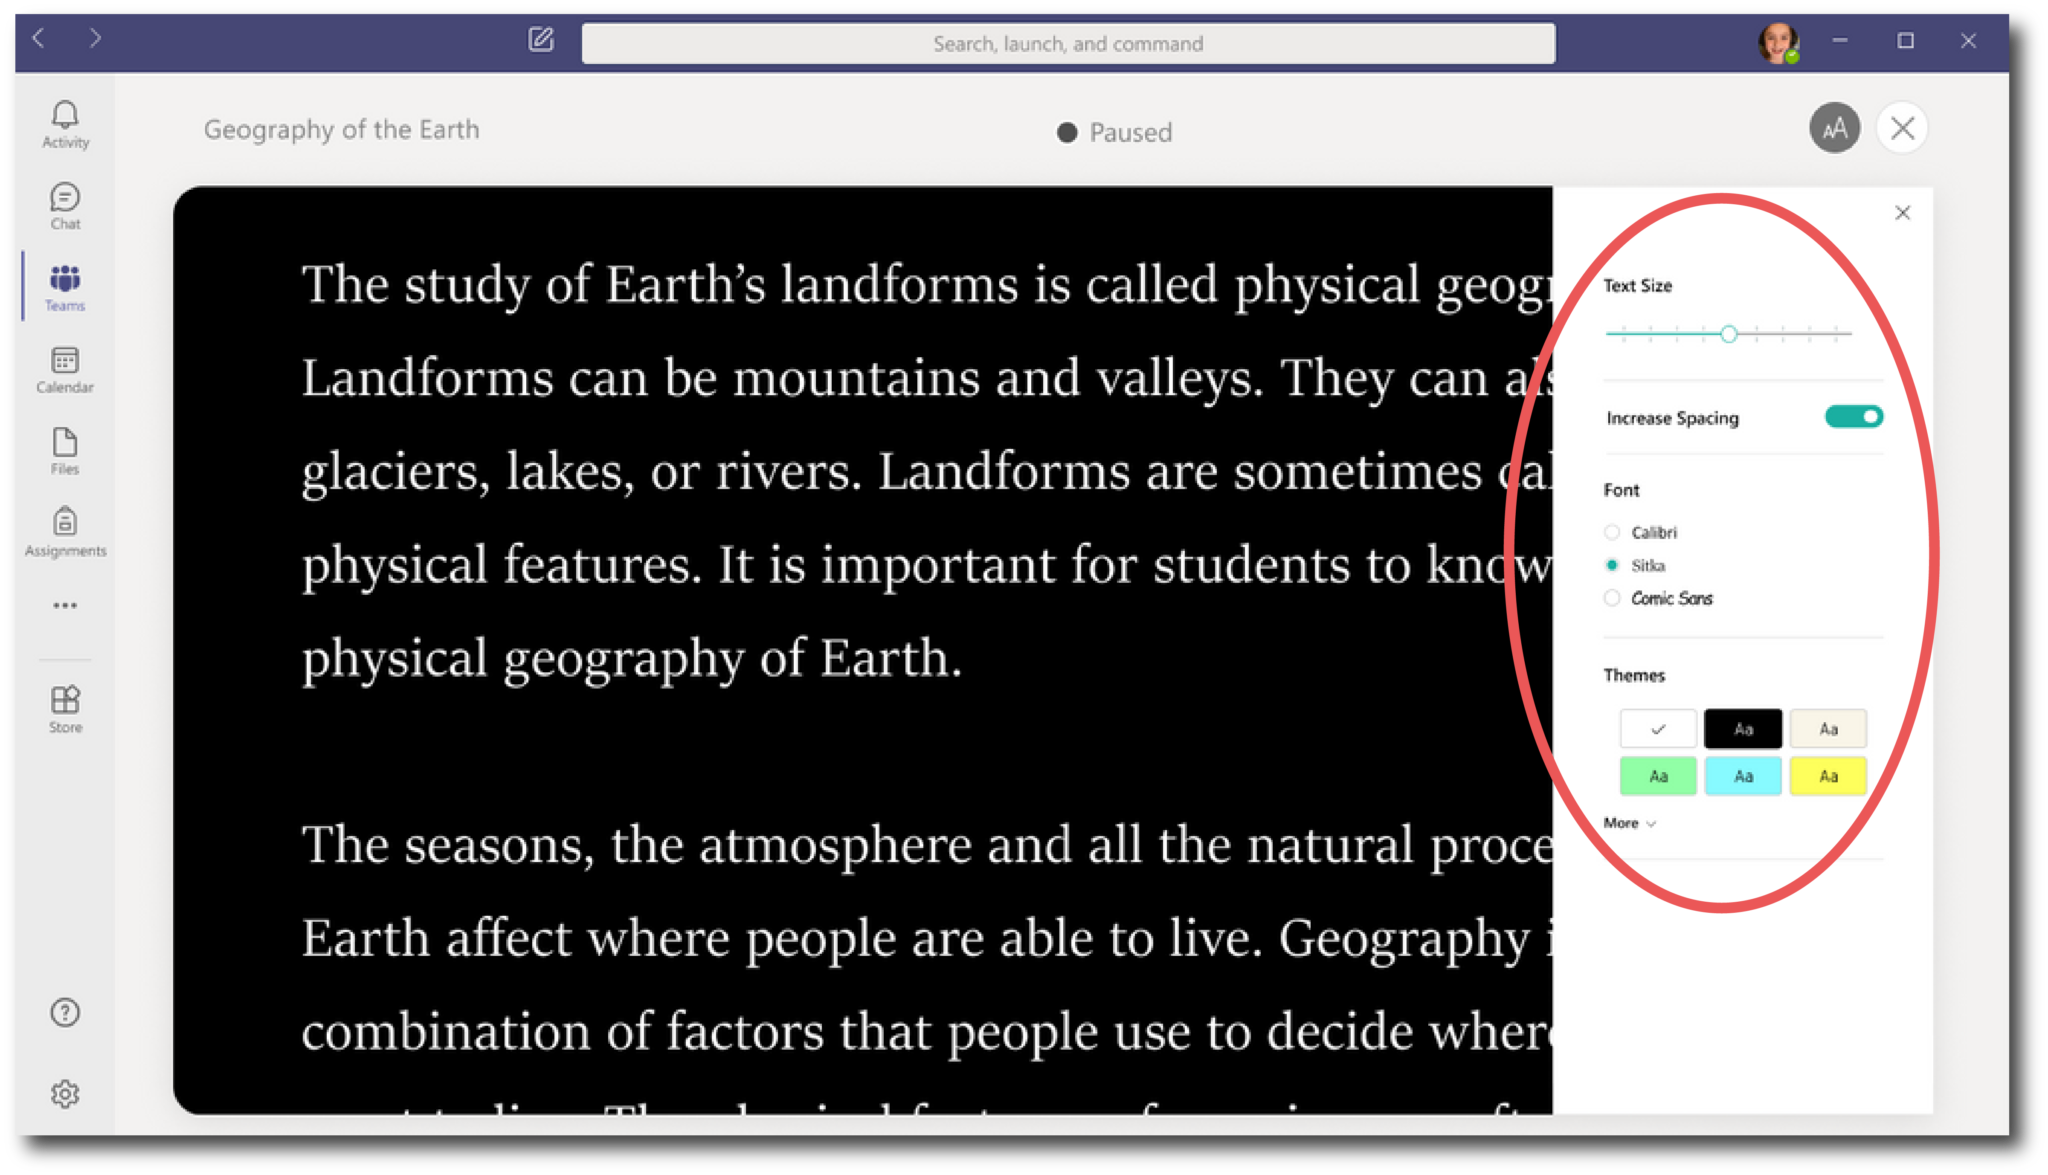Adjust the Text Size slider
2048x1175 pixels.
[x=1728, y=334]
